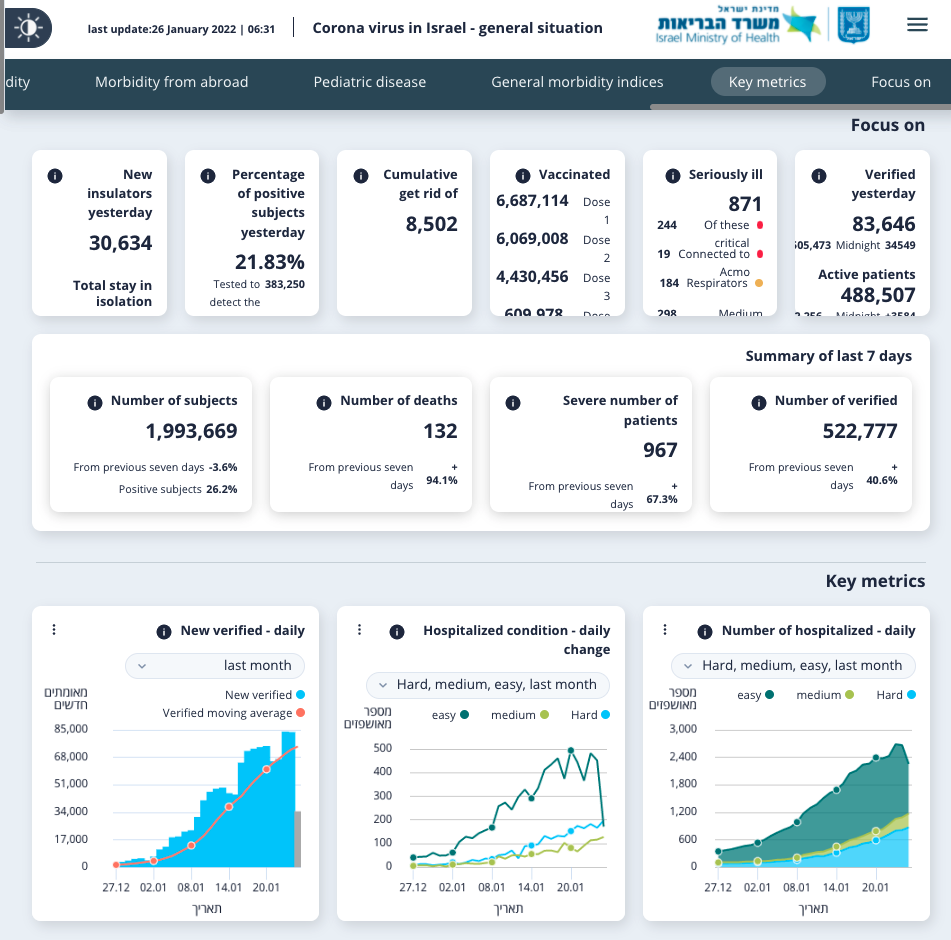This screenshot has width=951, height=940.
Task: Open the hamburger menu
Action: 917,25
